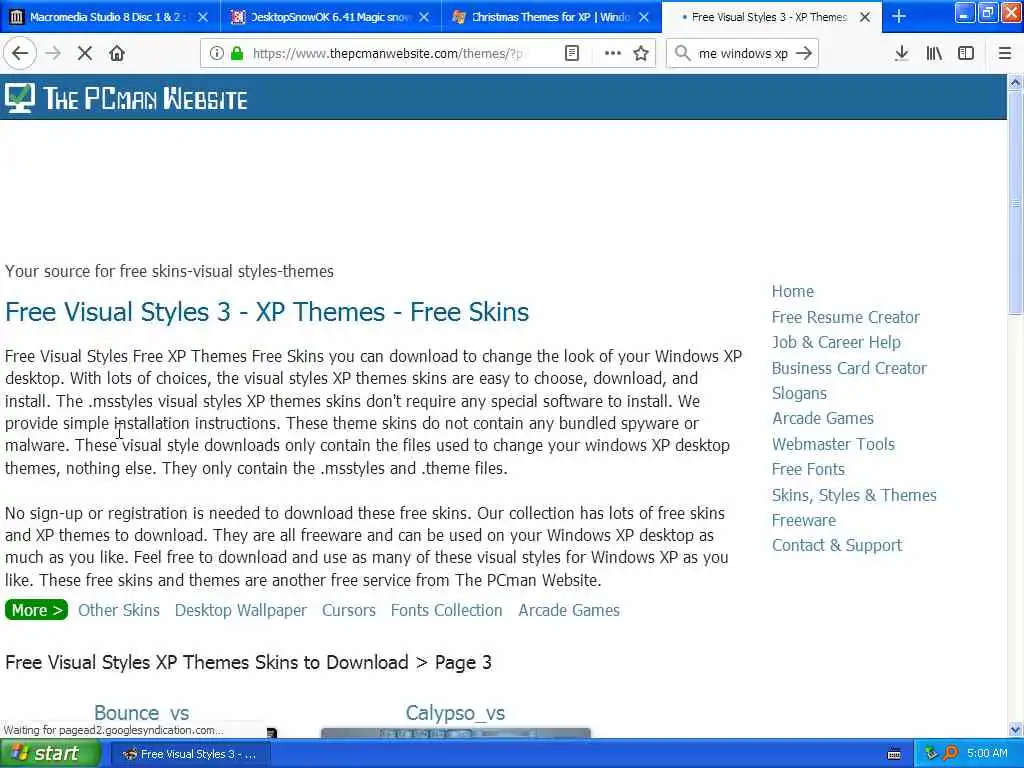Bookmark this page with the star
Image resolution: width=1024 pixels, height=768 pixels.
click(641, 54)
